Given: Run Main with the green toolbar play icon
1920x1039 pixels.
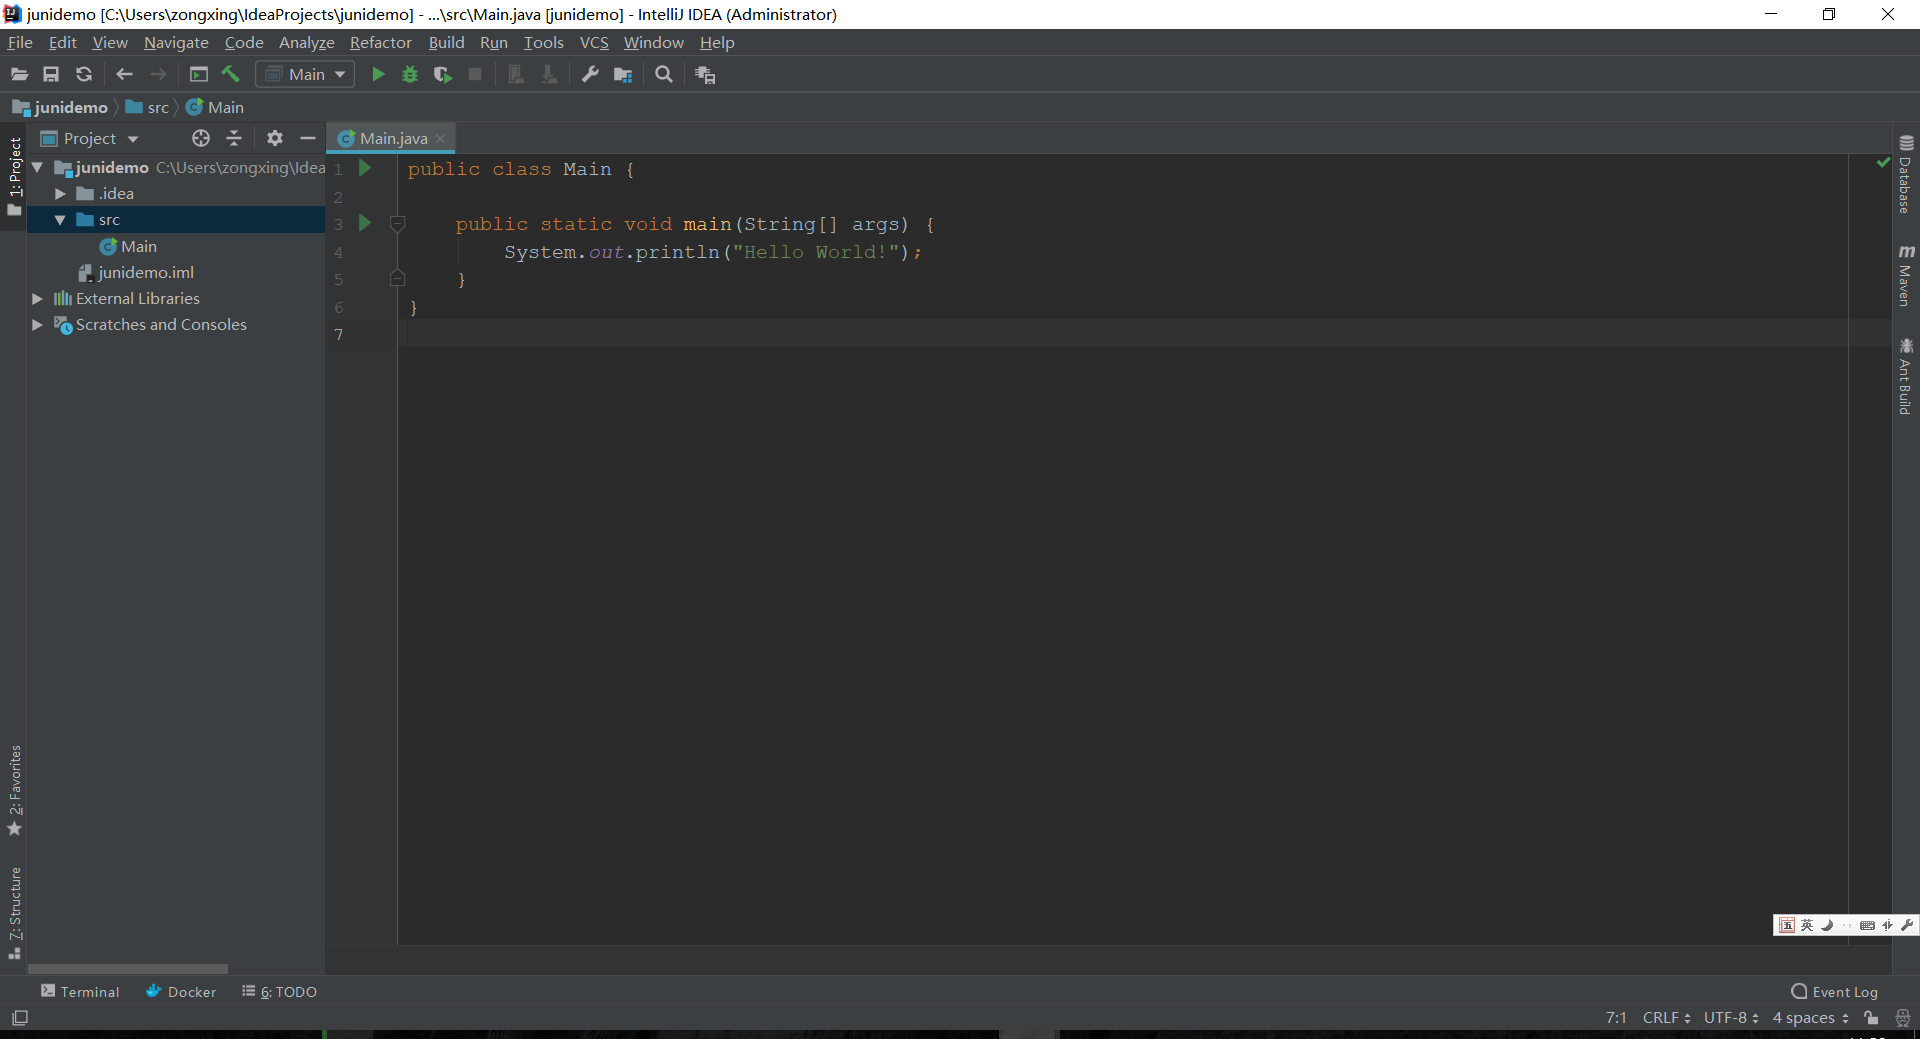Looking at the screenshot, I should 378,74.
